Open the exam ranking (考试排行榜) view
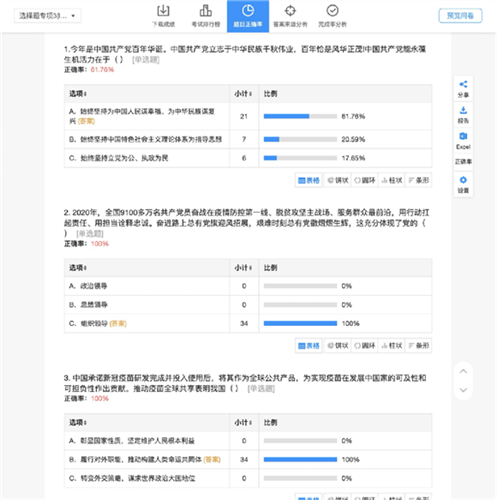 pos(206,16)
